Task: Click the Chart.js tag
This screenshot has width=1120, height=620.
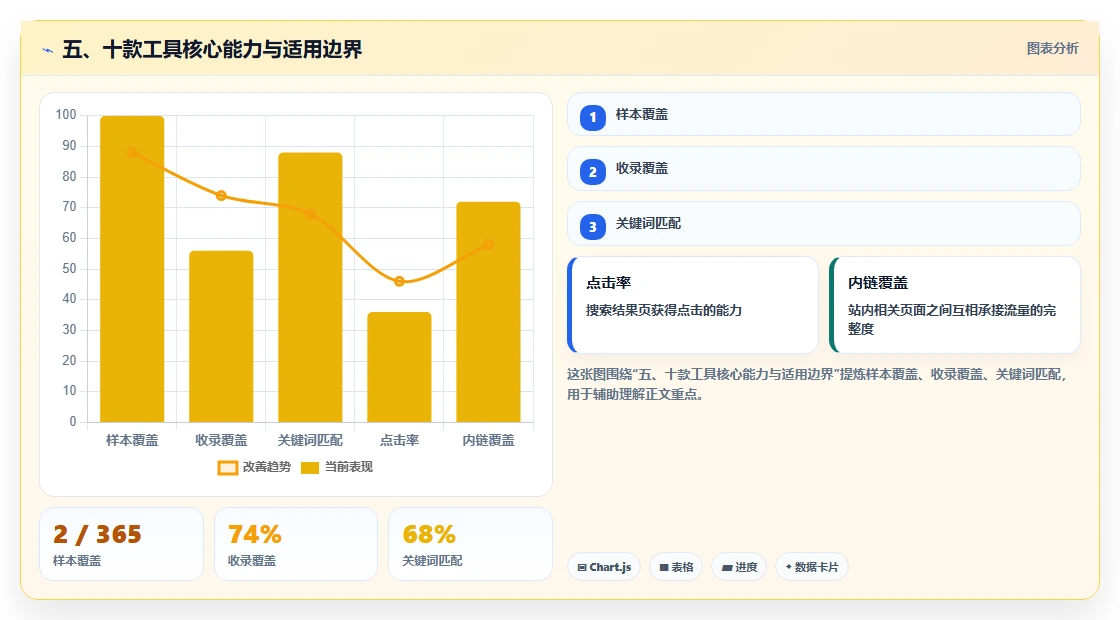Action: coord(604,567)
